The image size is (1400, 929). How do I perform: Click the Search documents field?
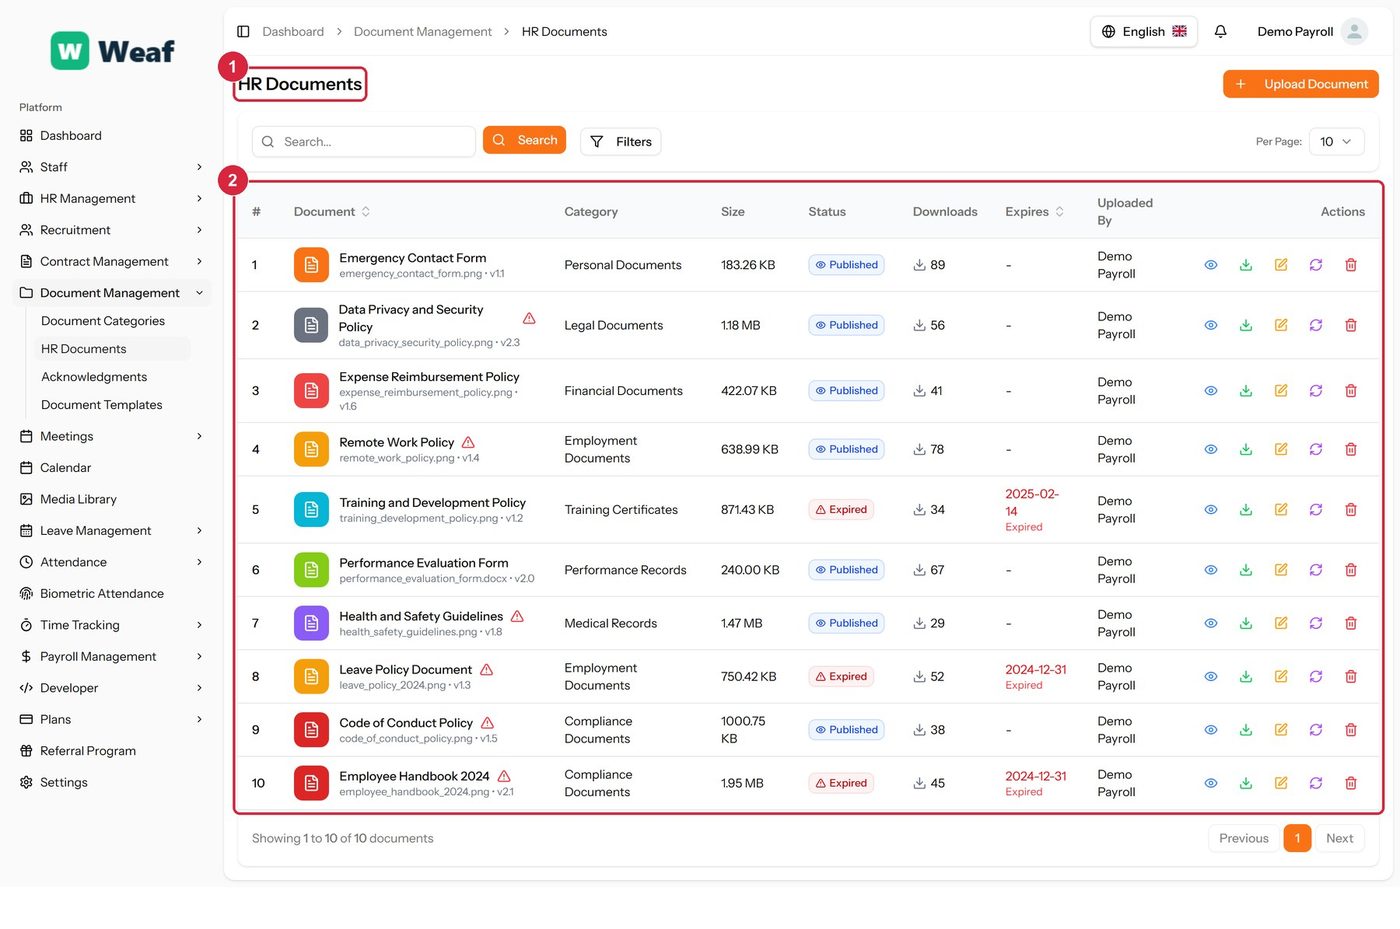[x=364, y=142]
